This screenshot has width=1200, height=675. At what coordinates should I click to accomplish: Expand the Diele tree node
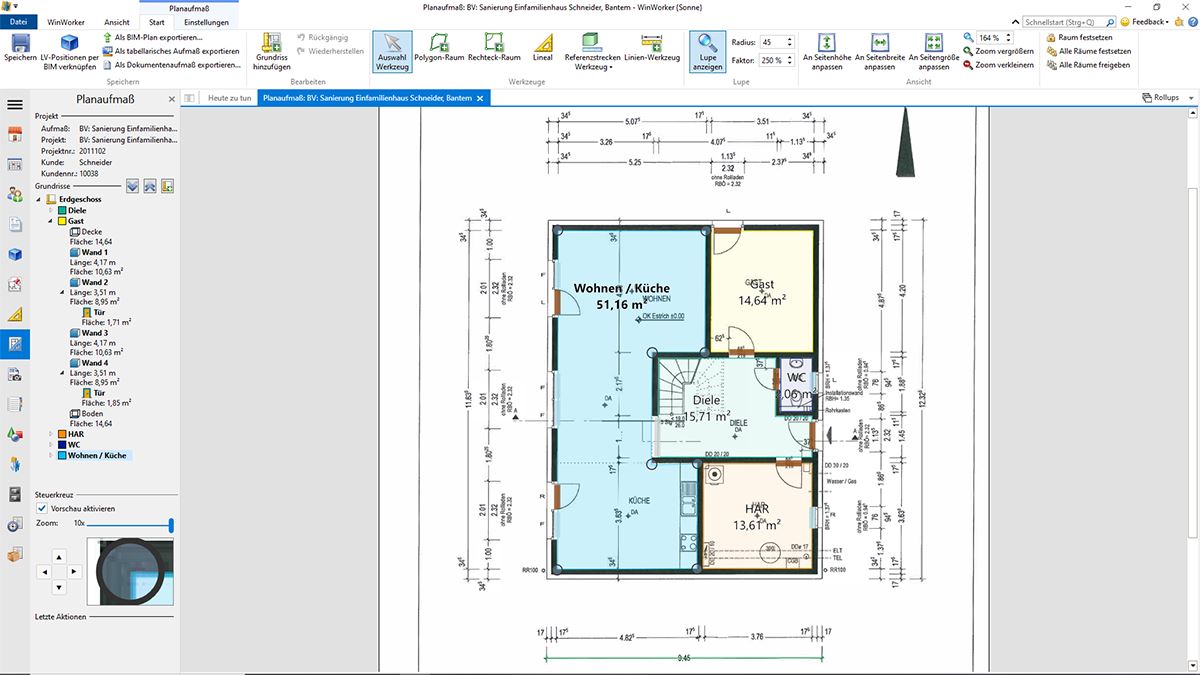tap(50, 211)
